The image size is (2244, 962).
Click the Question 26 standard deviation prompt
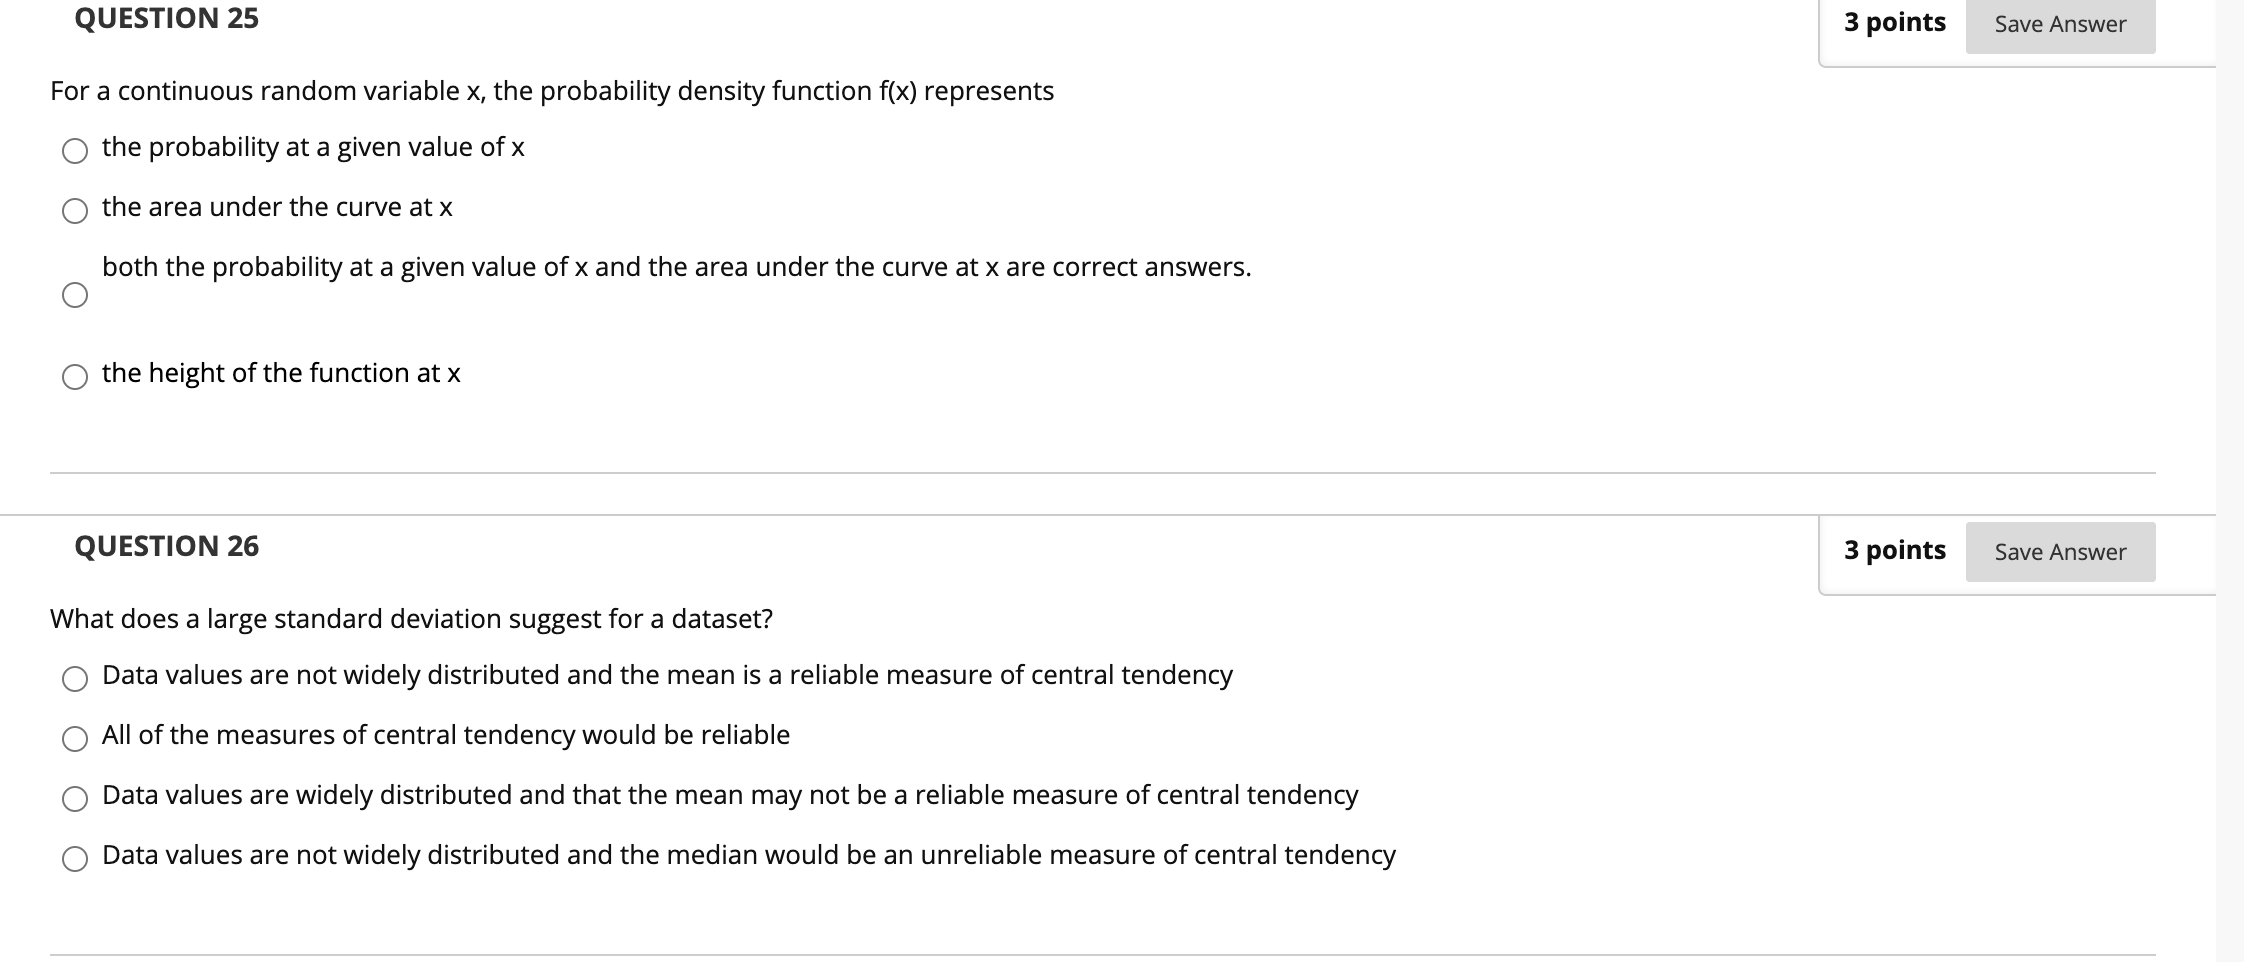click(x=410, y=618)
